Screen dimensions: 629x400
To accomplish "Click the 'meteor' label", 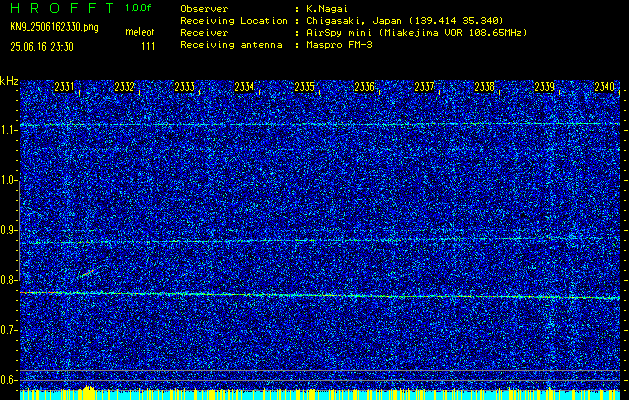I will [140, 32].
